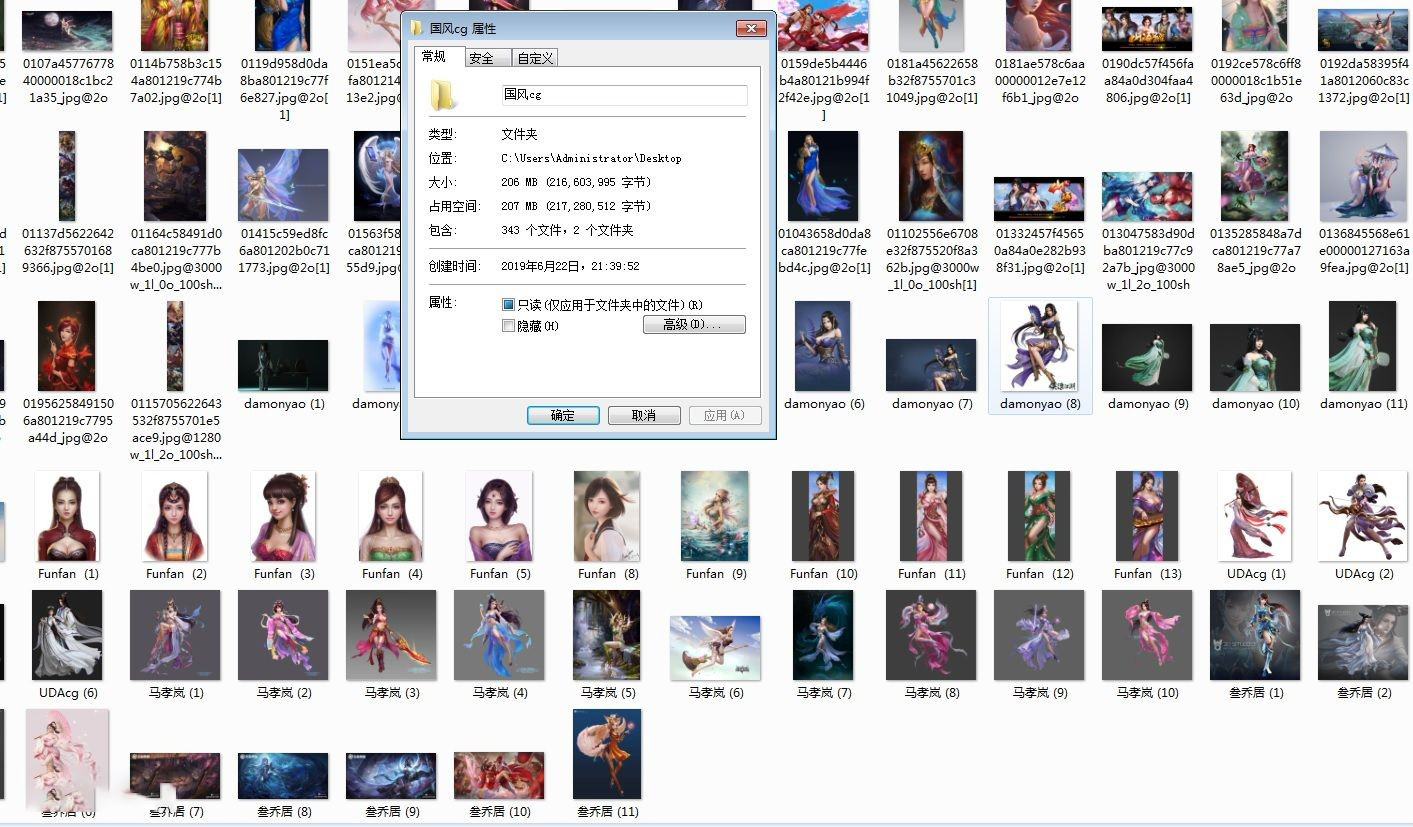Click the 取消 cancel button
Screen dimensions: 1413x827
(644, 415)
